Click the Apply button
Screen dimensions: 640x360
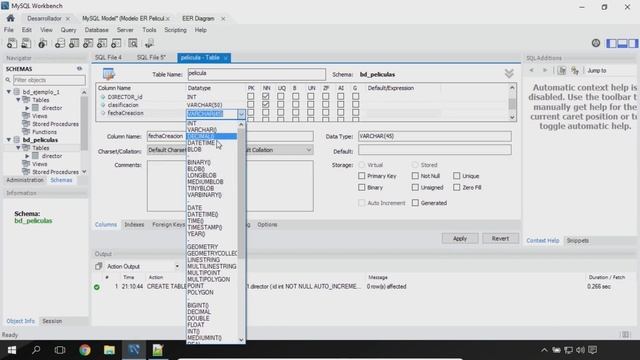click(460, 238)
